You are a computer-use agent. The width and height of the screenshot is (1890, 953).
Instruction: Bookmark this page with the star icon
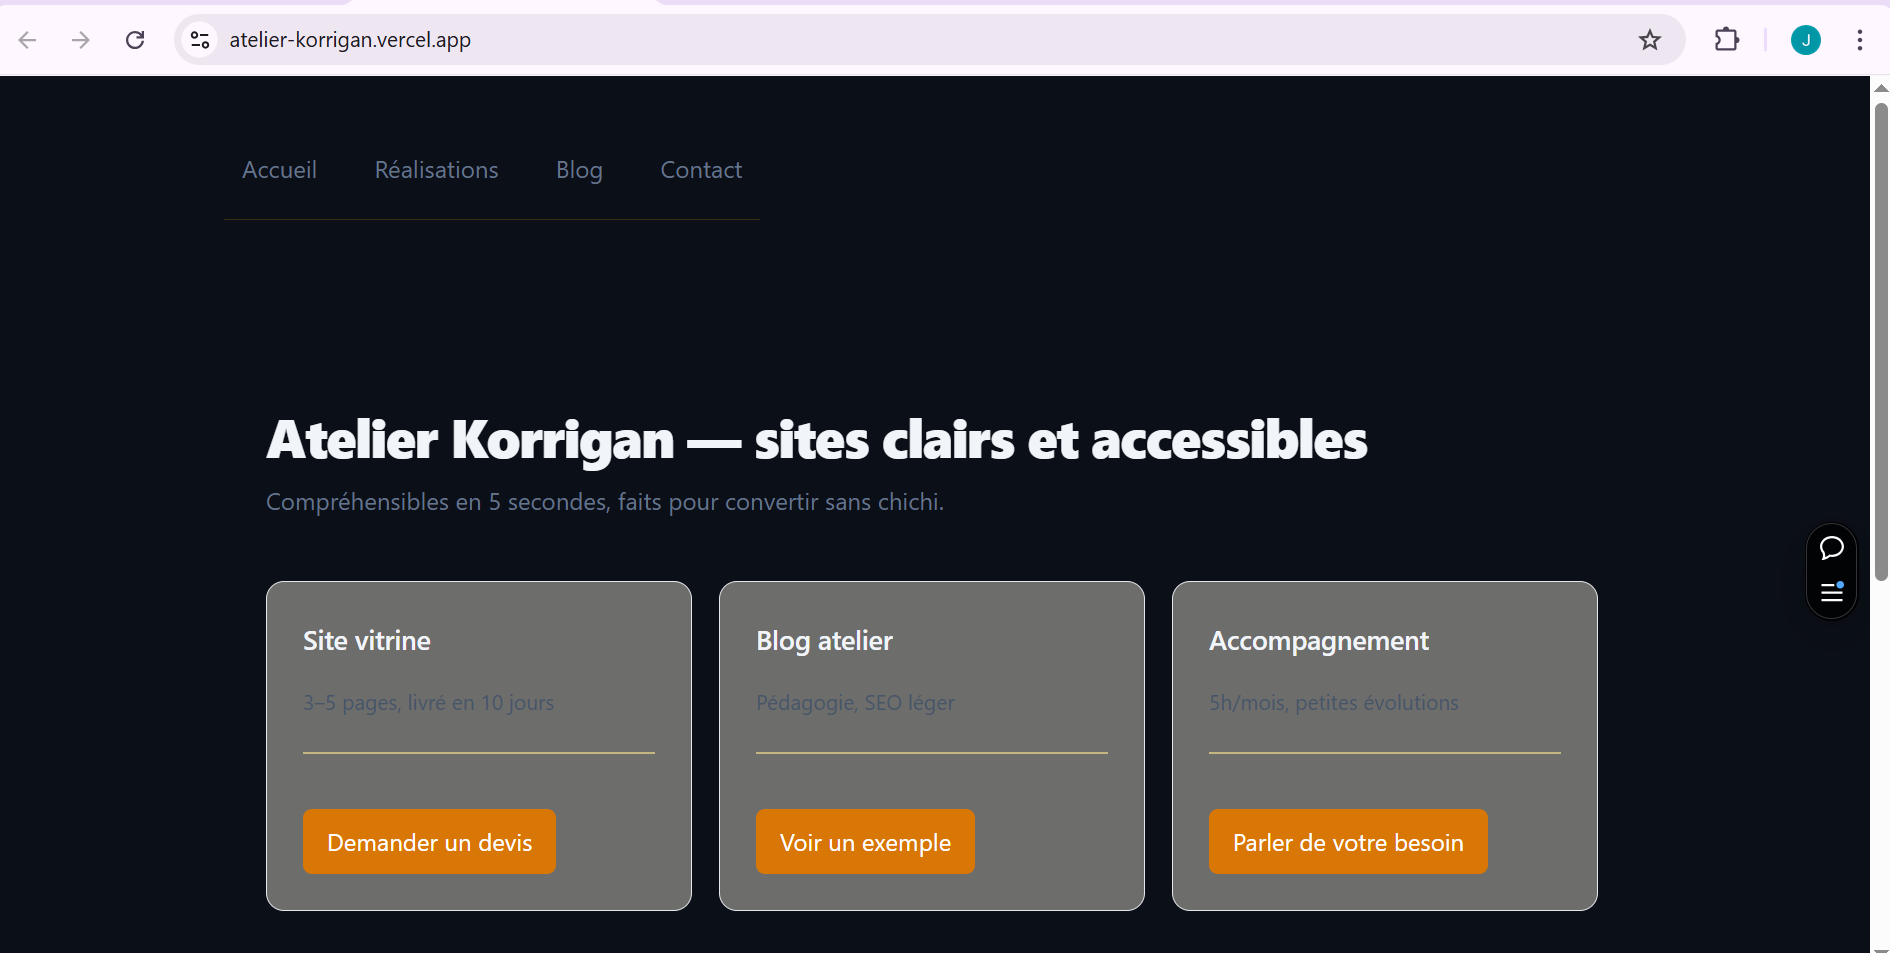(x=1650, y=40)
